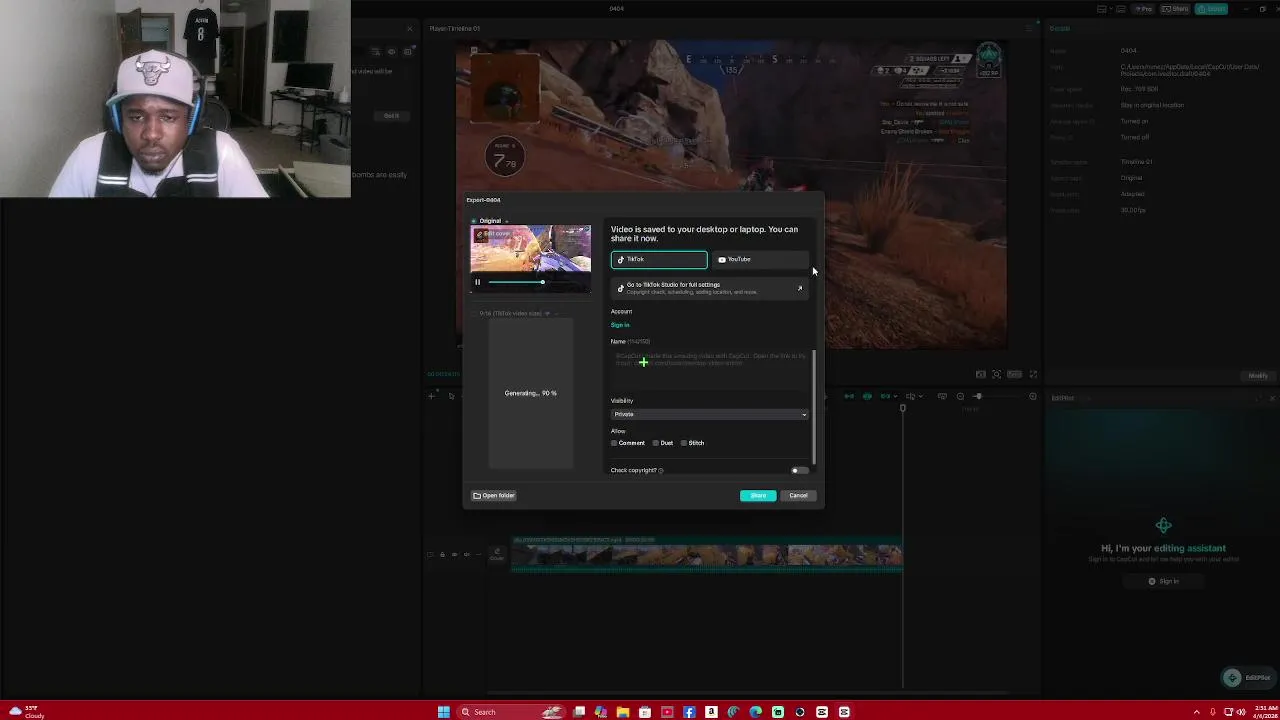
Task: Click the taskbar Search box
Action: pos(512,712)
